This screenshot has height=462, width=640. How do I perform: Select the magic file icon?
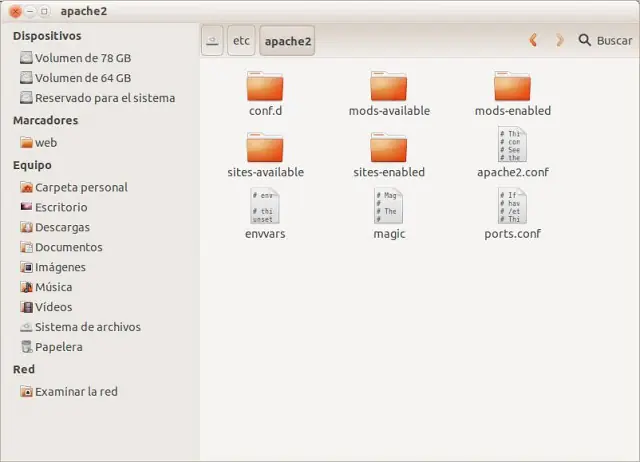pos(389,206)
